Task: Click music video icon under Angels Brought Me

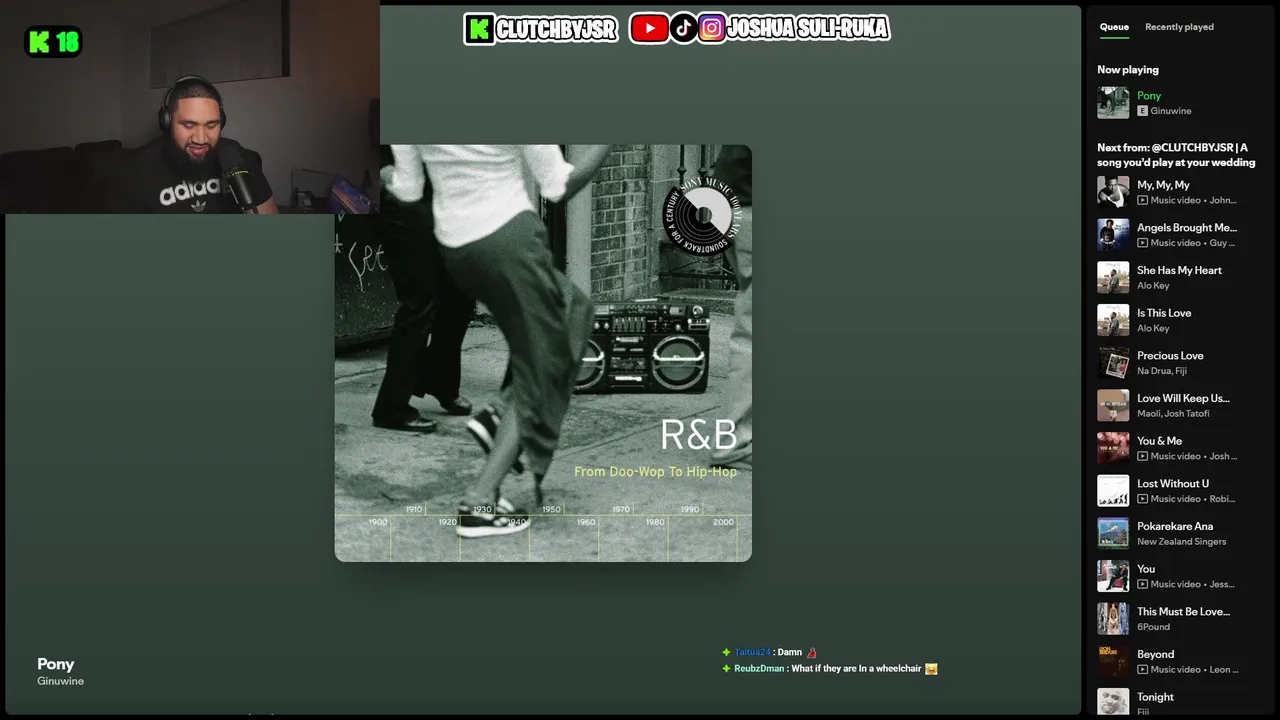Action: [x=1142, y=243]
